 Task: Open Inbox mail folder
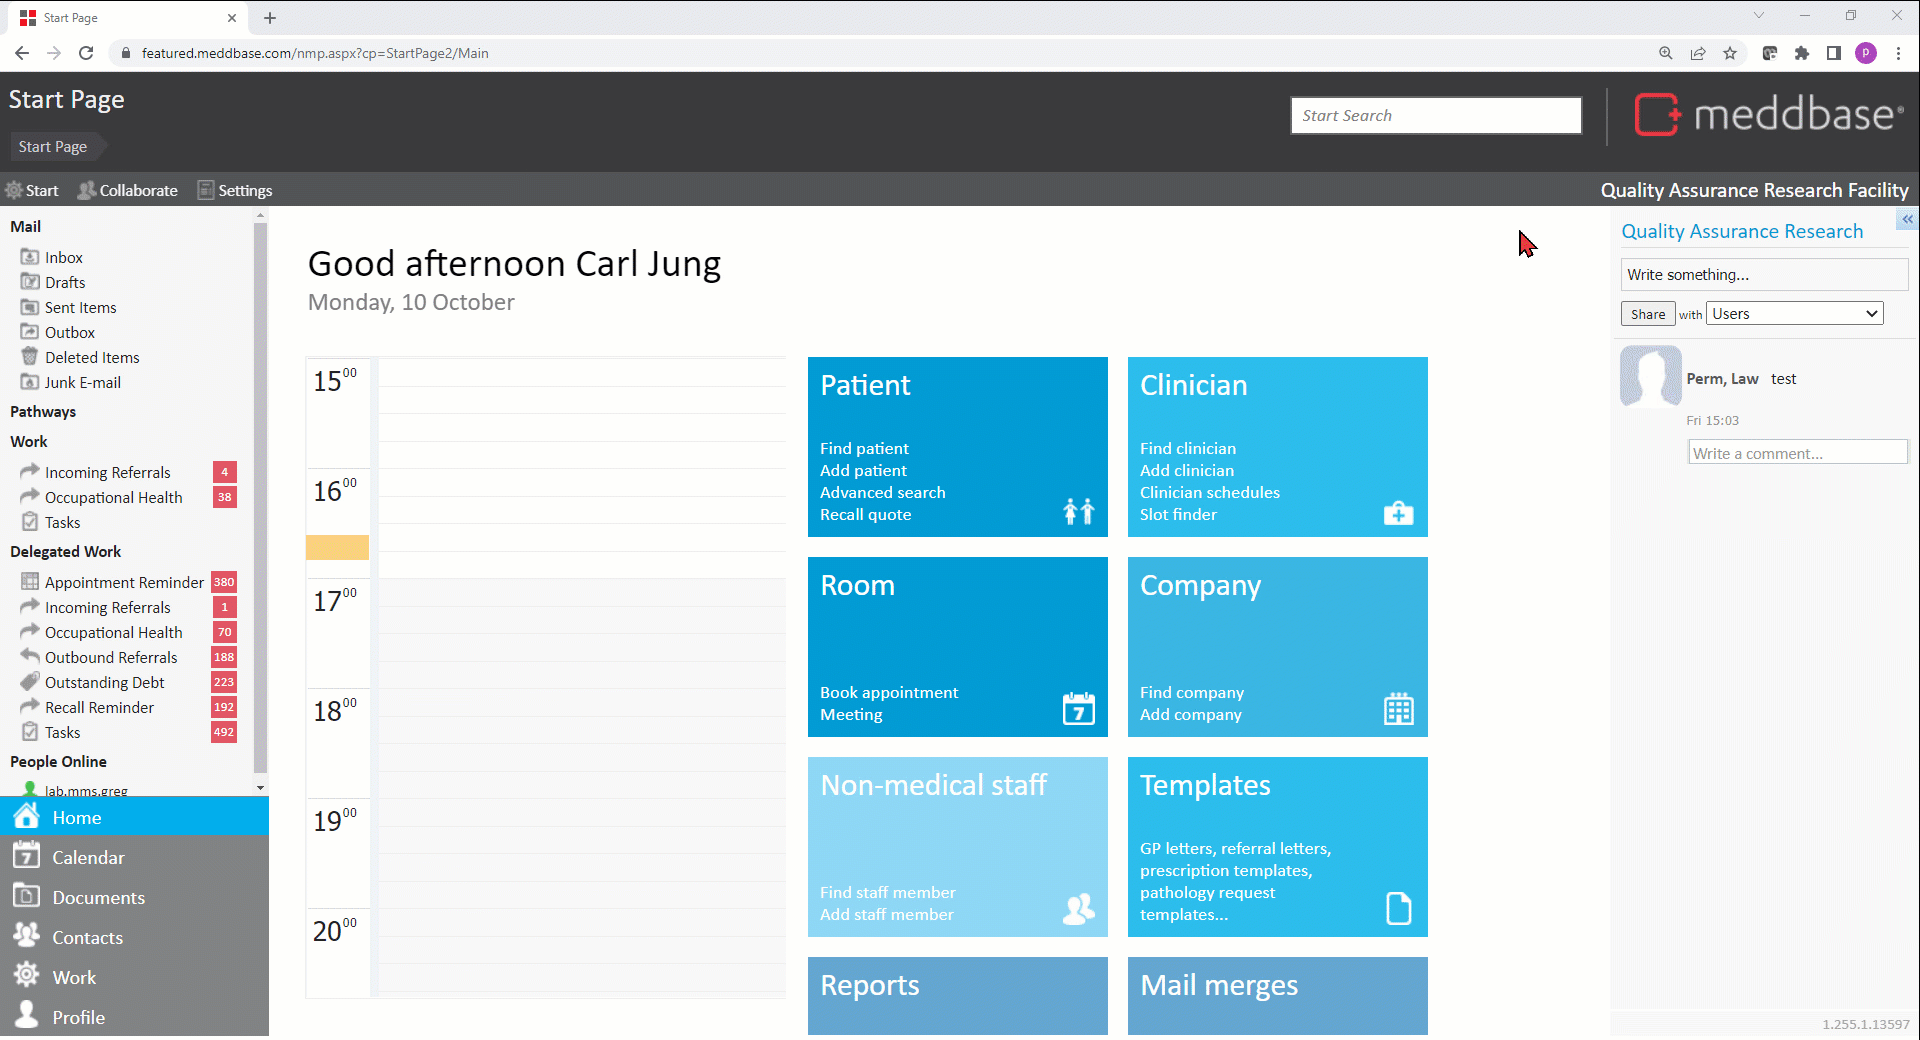(x=63, y=258)
